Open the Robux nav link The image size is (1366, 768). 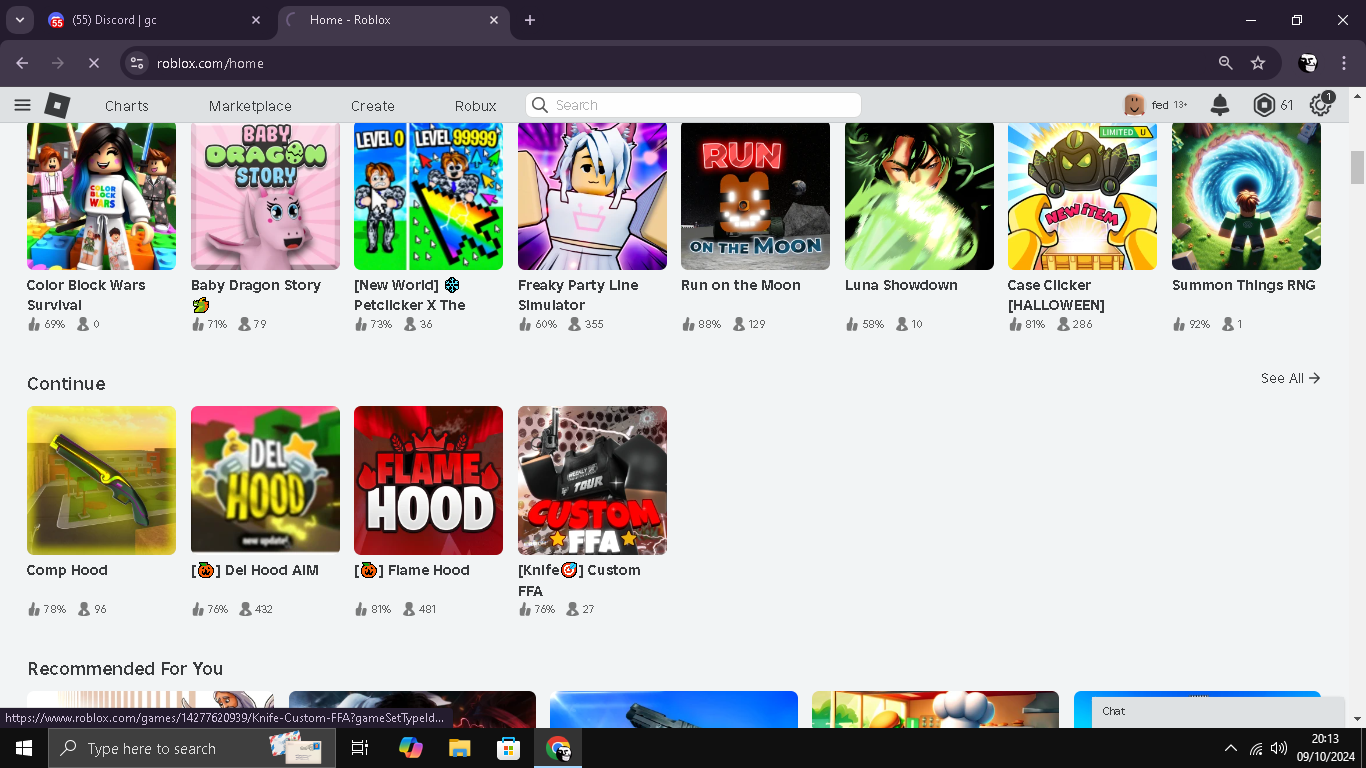tap(476, 106)
